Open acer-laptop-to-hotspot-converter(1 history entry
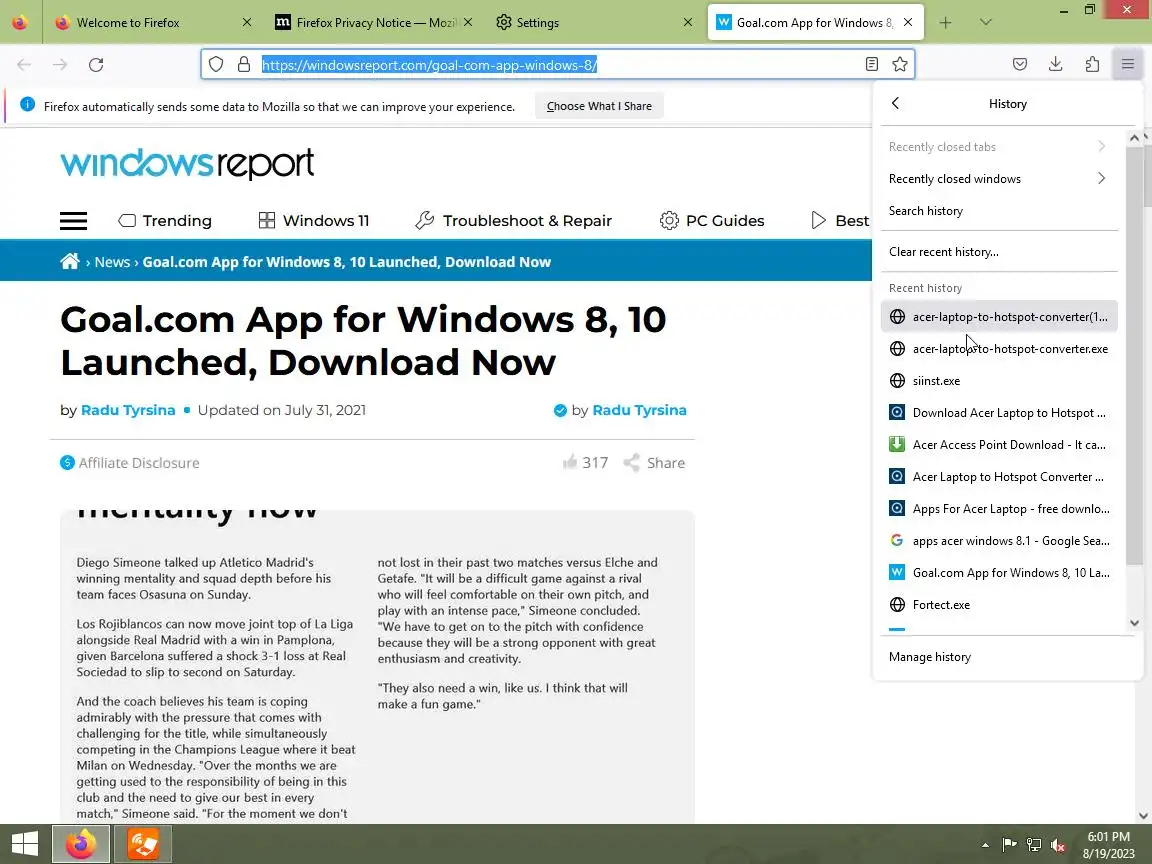 pyautogui.click(x=999, y=317)
